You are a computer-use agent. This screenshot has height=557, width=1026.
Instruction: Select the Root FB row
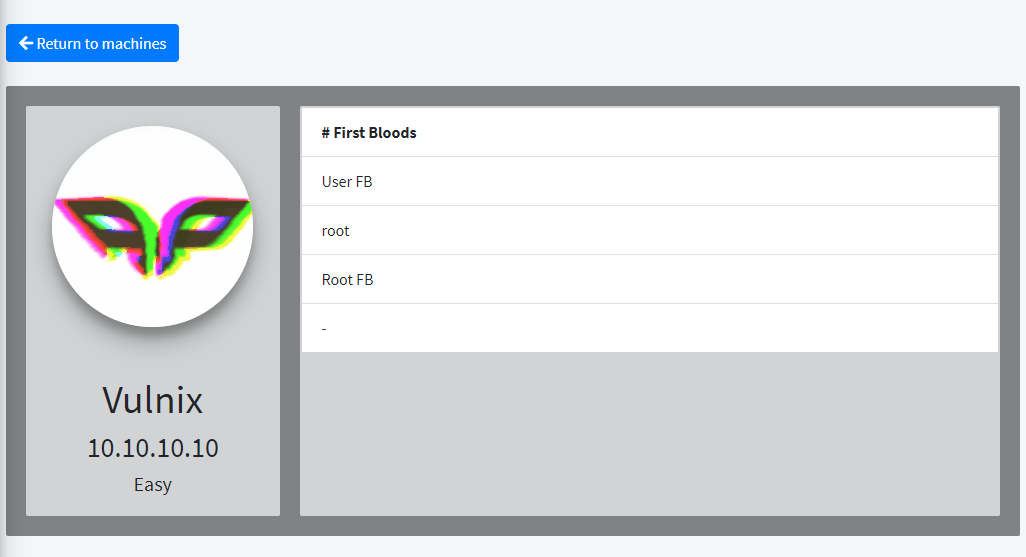[650, 279]
